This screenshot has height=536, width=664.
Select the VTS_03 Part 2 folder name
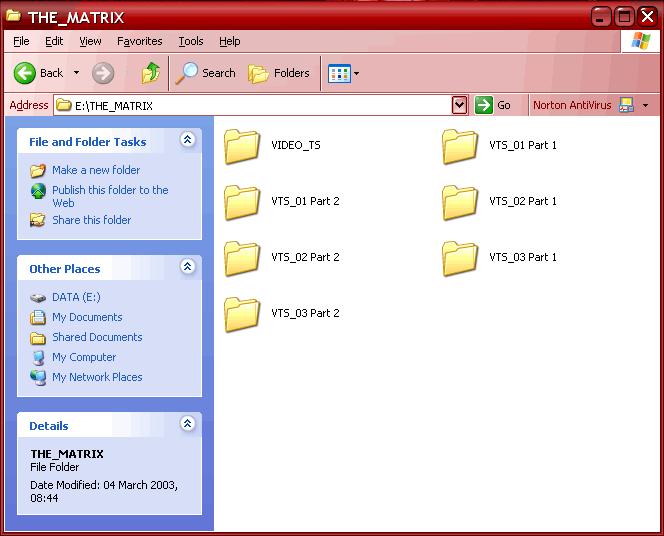coord(305,313)
